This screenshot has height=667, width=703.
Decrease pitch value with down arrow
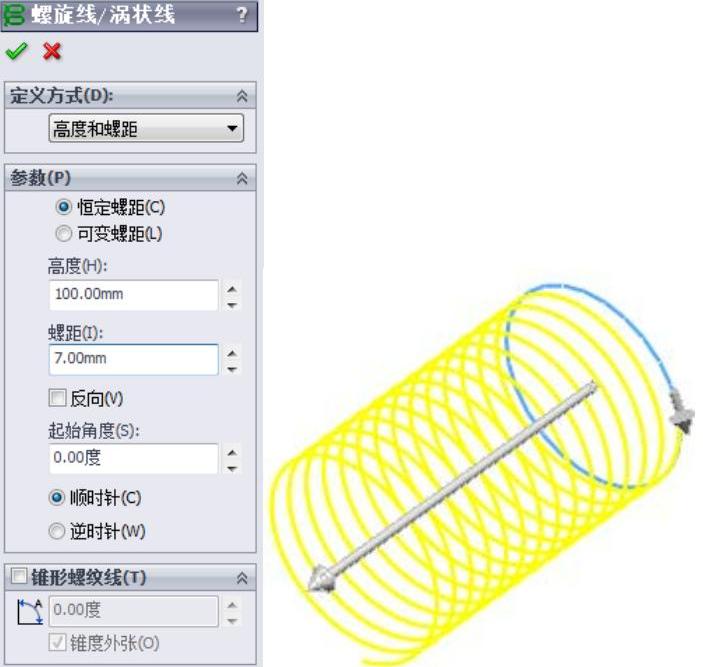[x=232, y=370]
